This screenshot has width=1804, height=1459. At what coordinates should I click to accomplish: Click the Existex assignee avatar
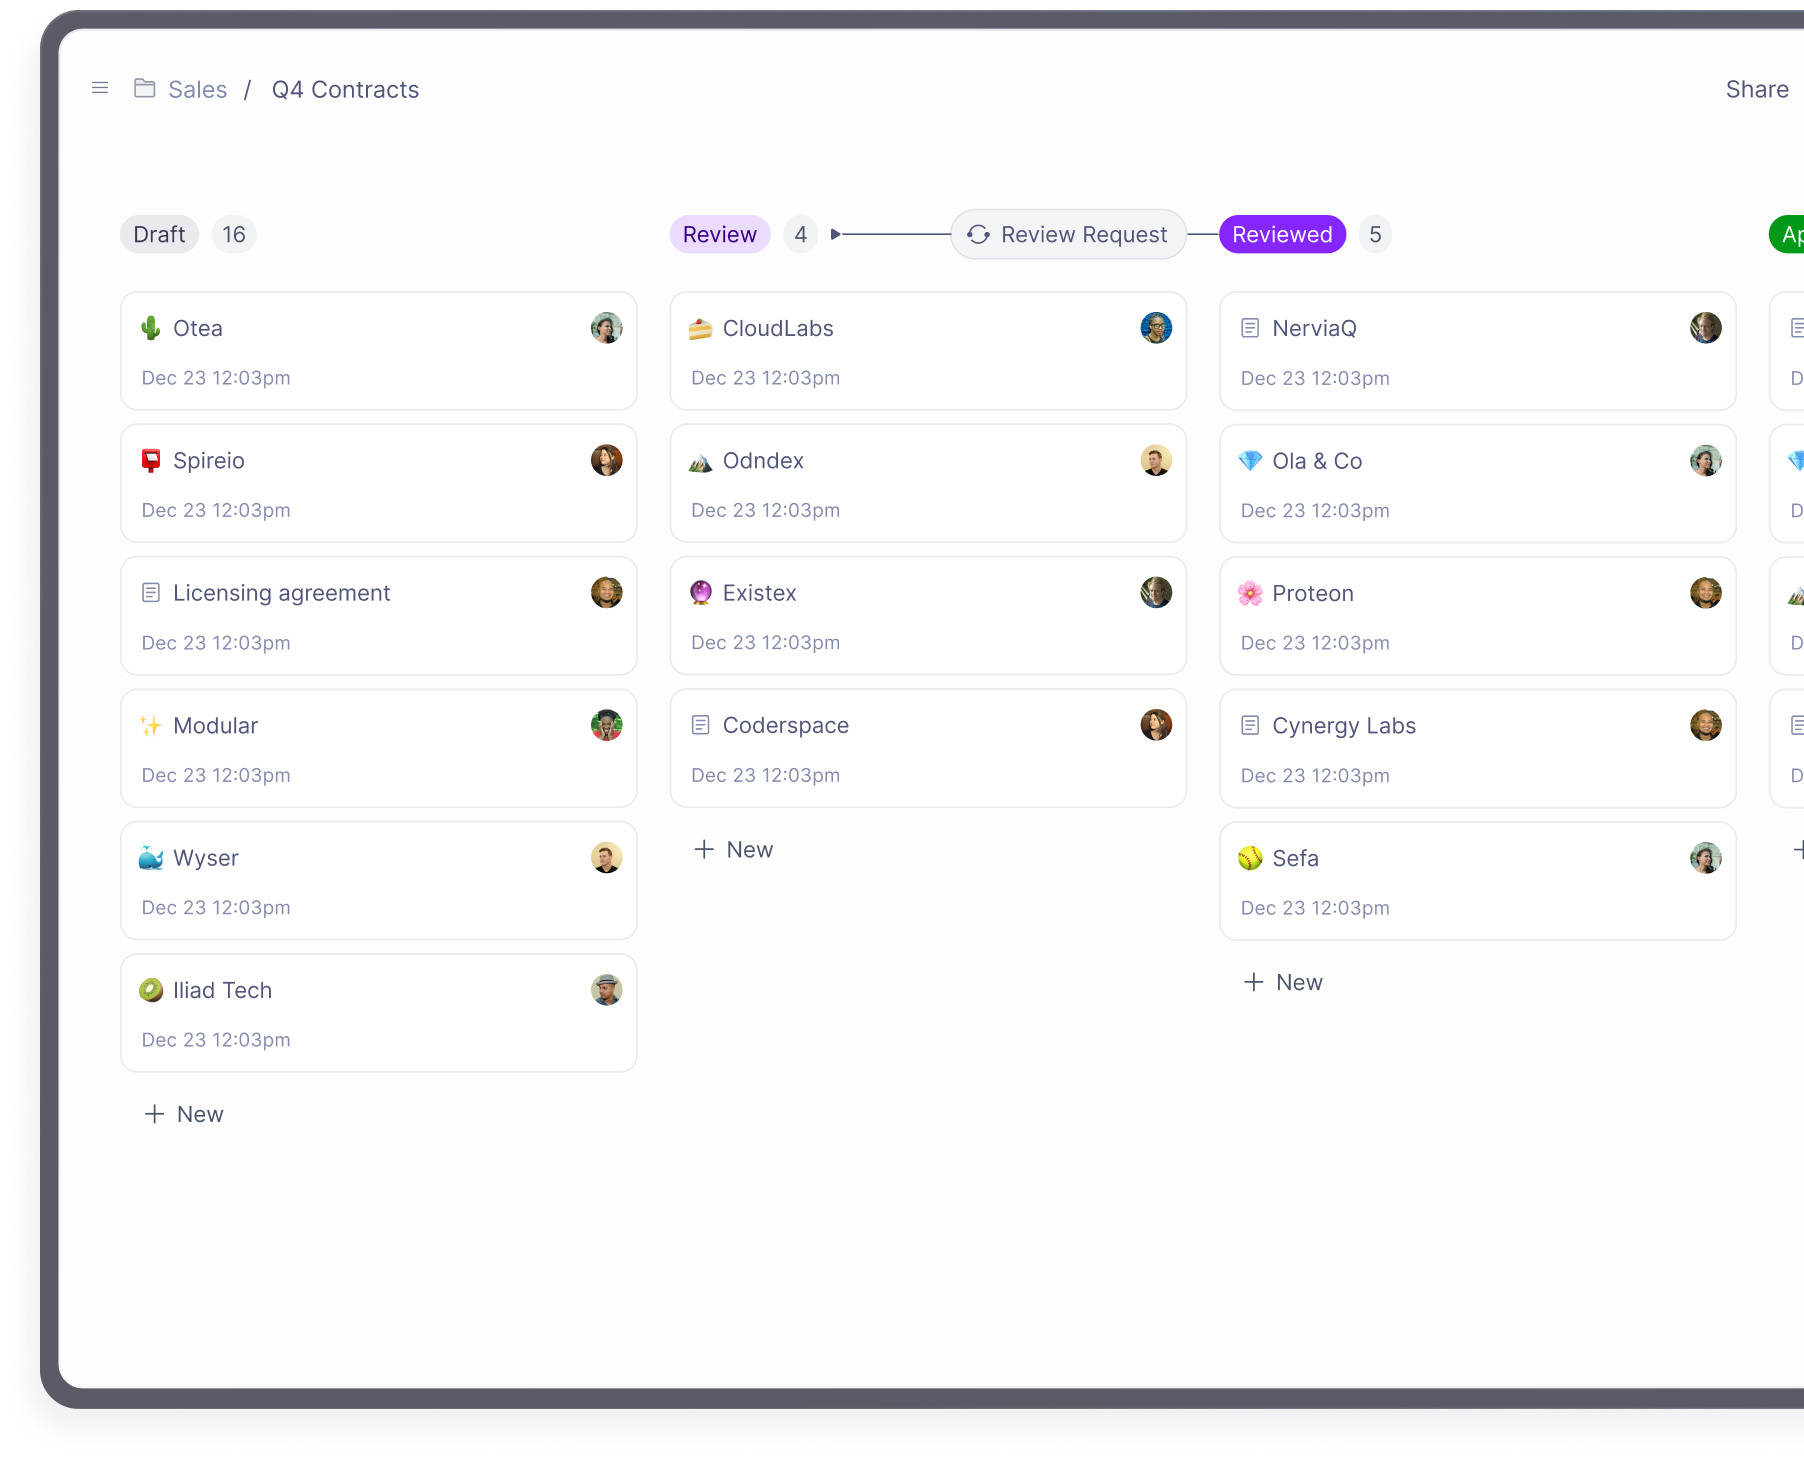pos(1157,593)
